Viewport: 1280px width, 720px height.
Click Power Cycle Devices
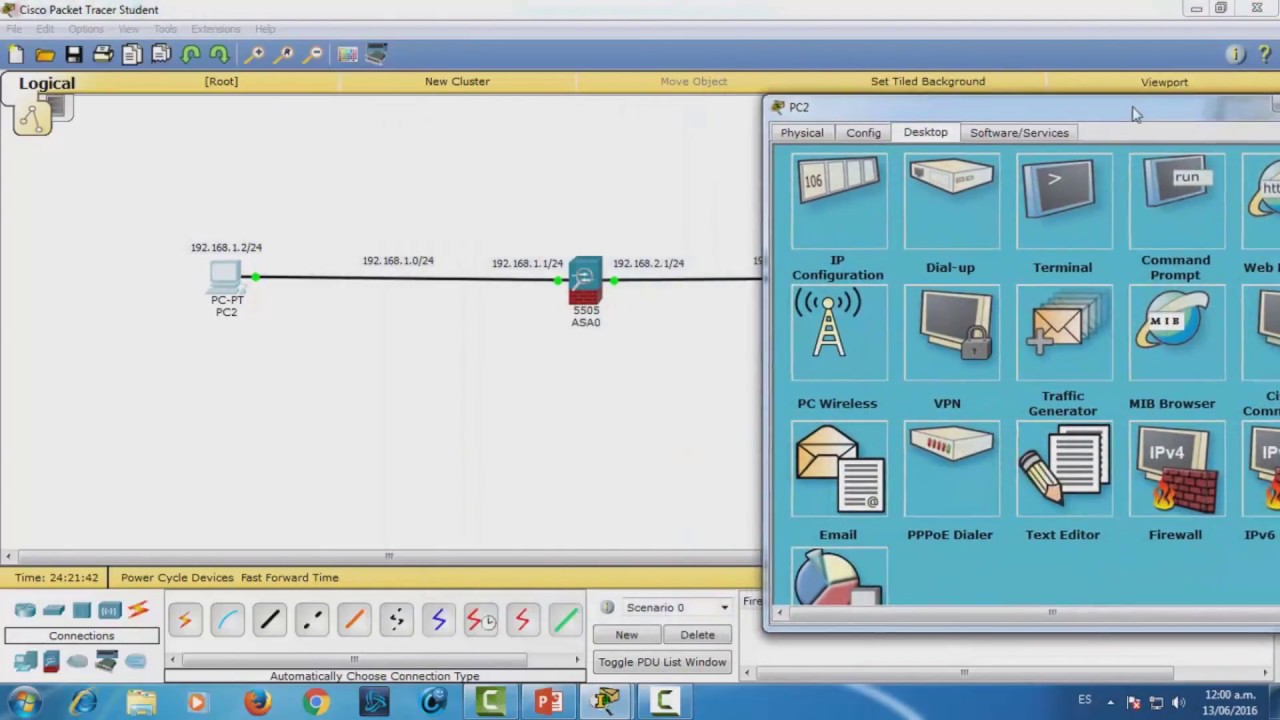(x=177, y=577)
